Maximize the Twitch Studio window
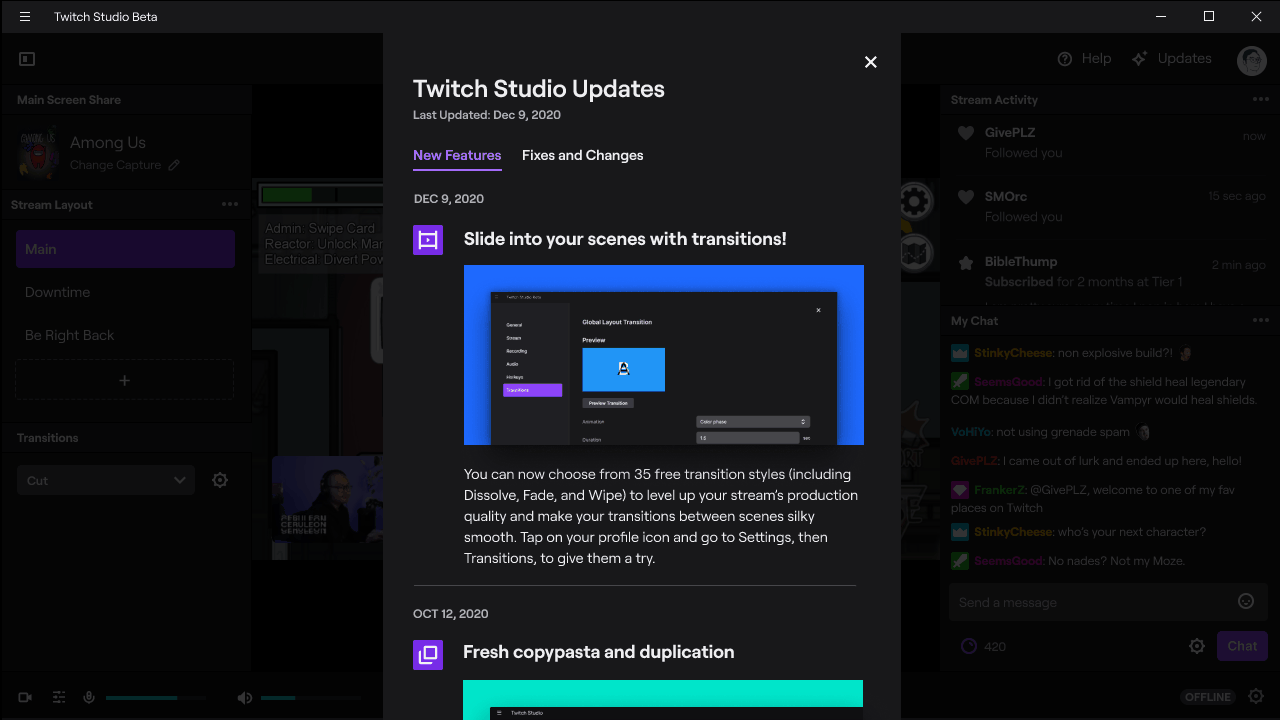1280x720 pixels. tap(1209, 17)
